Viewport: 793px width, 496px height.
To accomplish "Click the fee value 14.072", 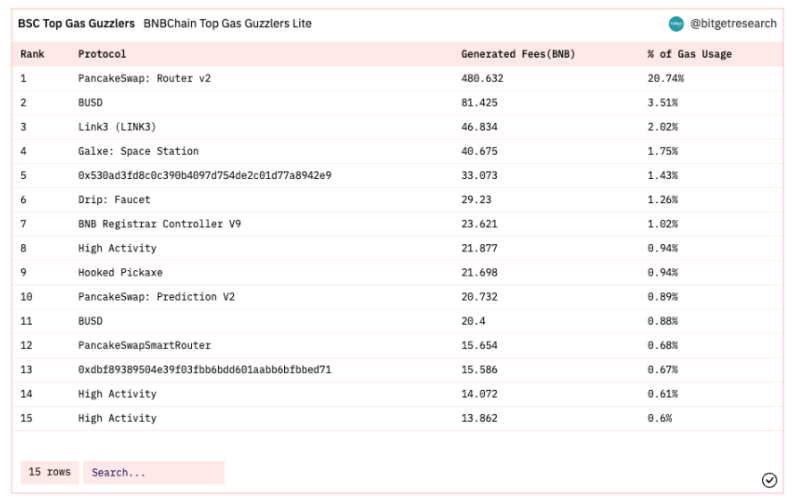I will (479, 394).
